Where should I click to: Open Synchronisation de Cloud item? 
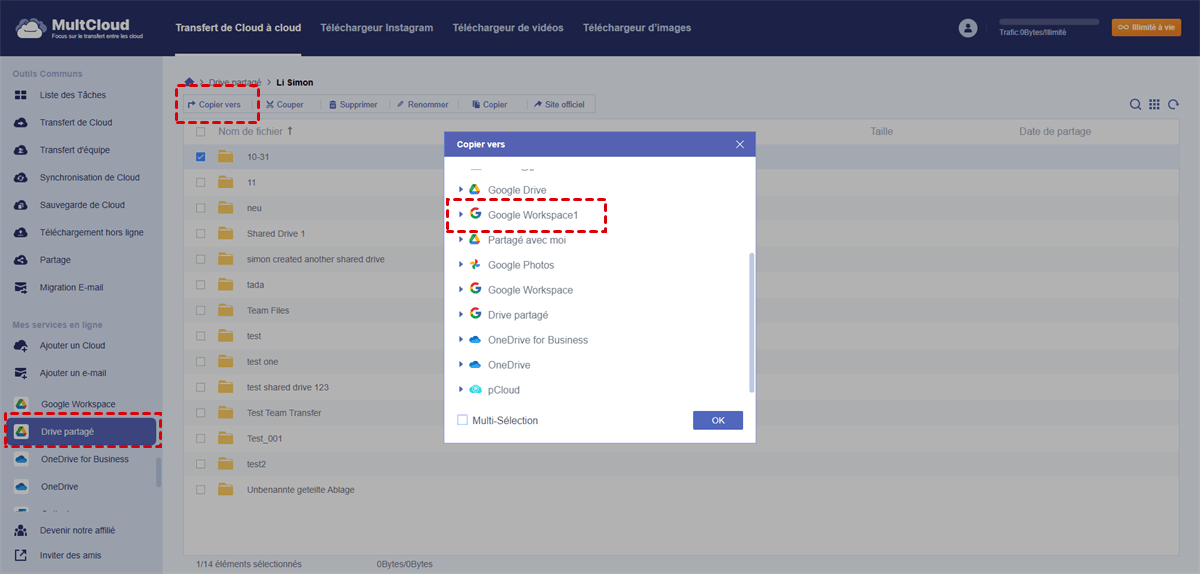click(x=90, y=178)
